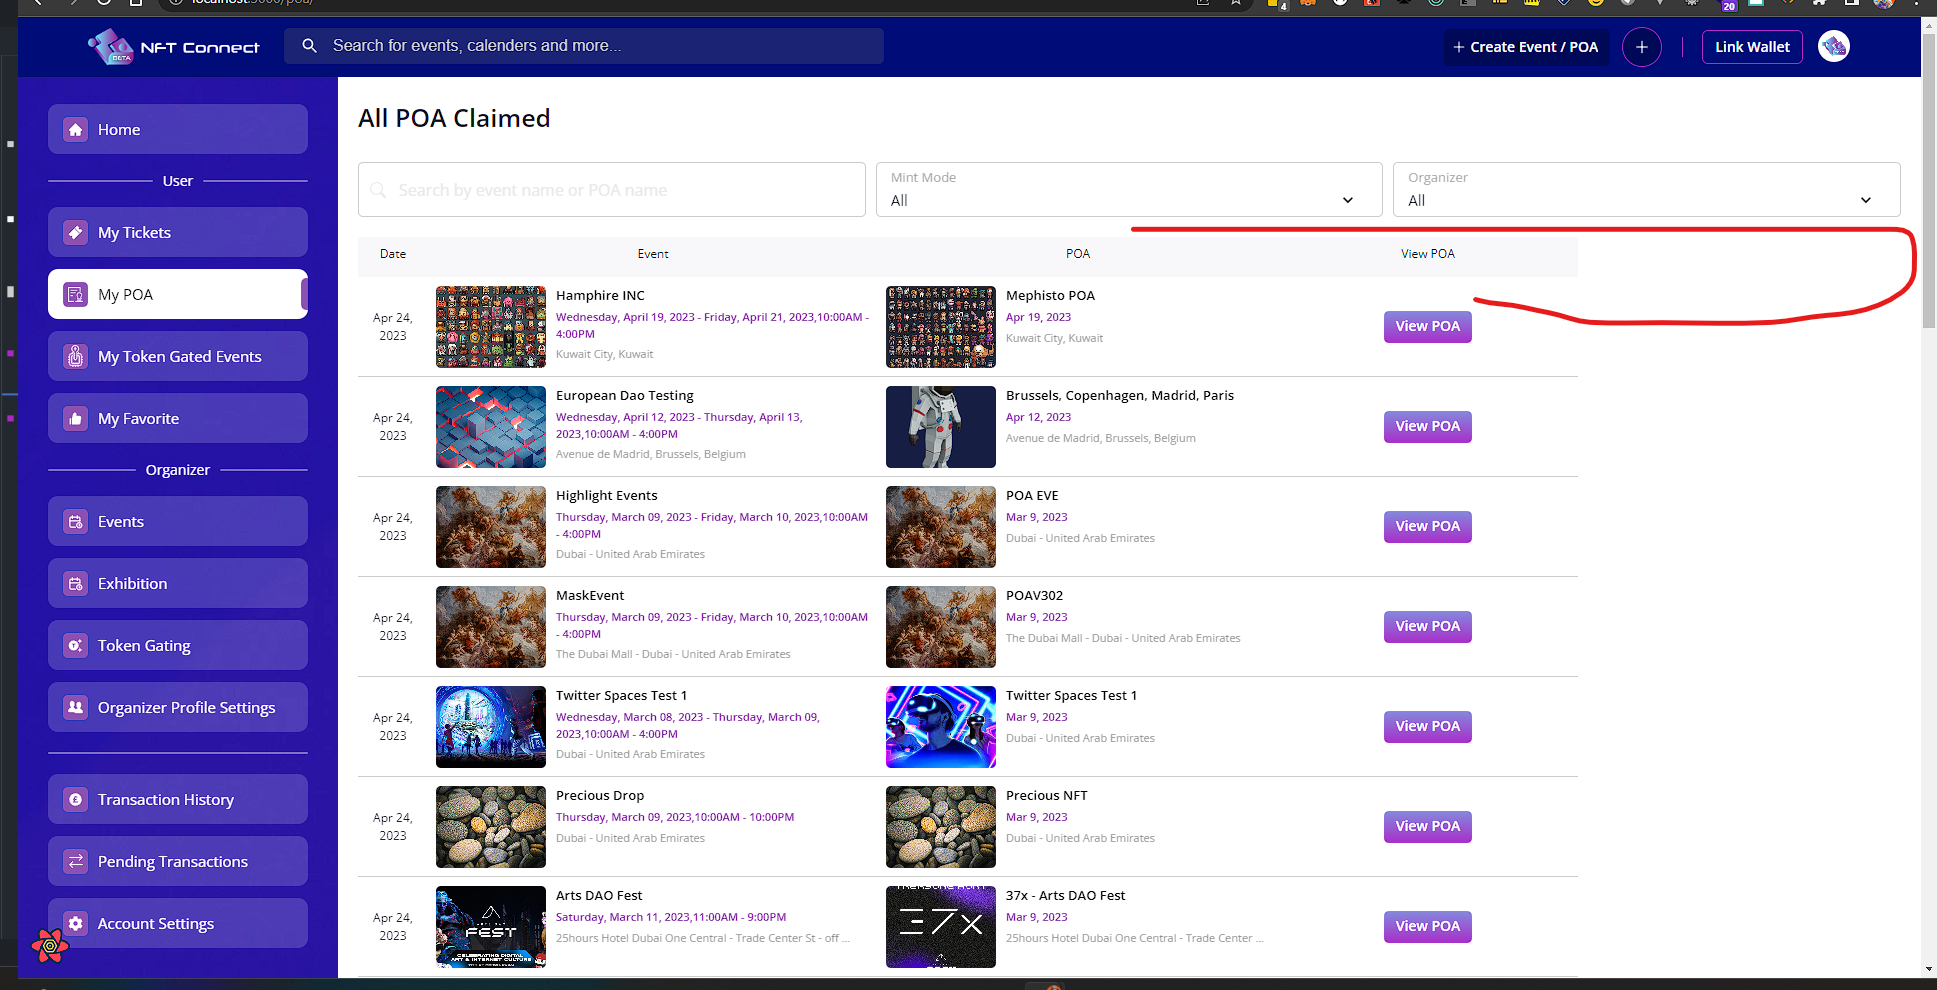The height and width of the screenshot is (990, 1937).
Task: Click the Pending Transactions arrows icon
Action: coord(76,861)
